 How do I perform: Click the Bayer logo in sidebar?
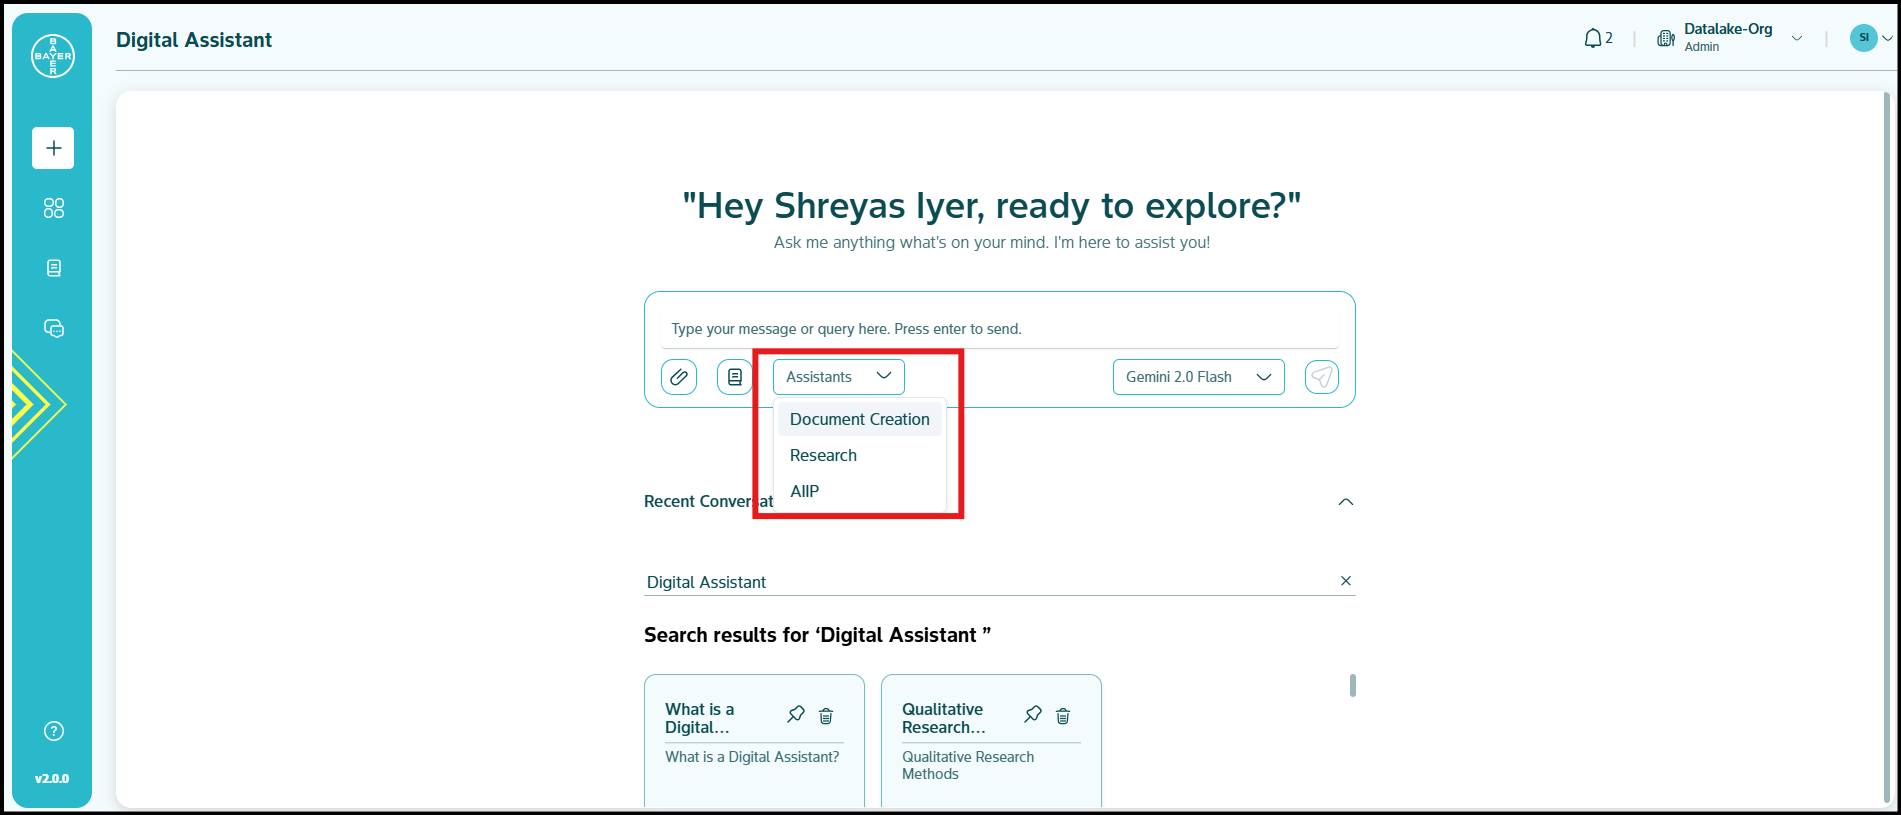[53, 56]
